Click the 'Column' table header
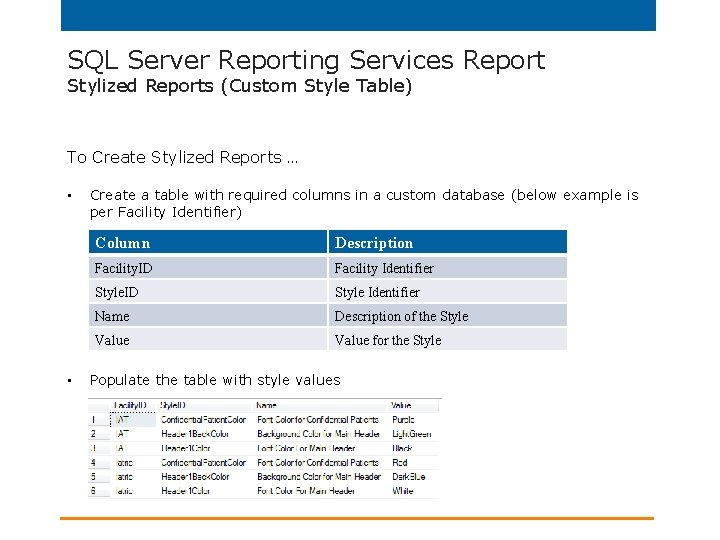Screen dimensions: 720x540 [x=208, y=242]
